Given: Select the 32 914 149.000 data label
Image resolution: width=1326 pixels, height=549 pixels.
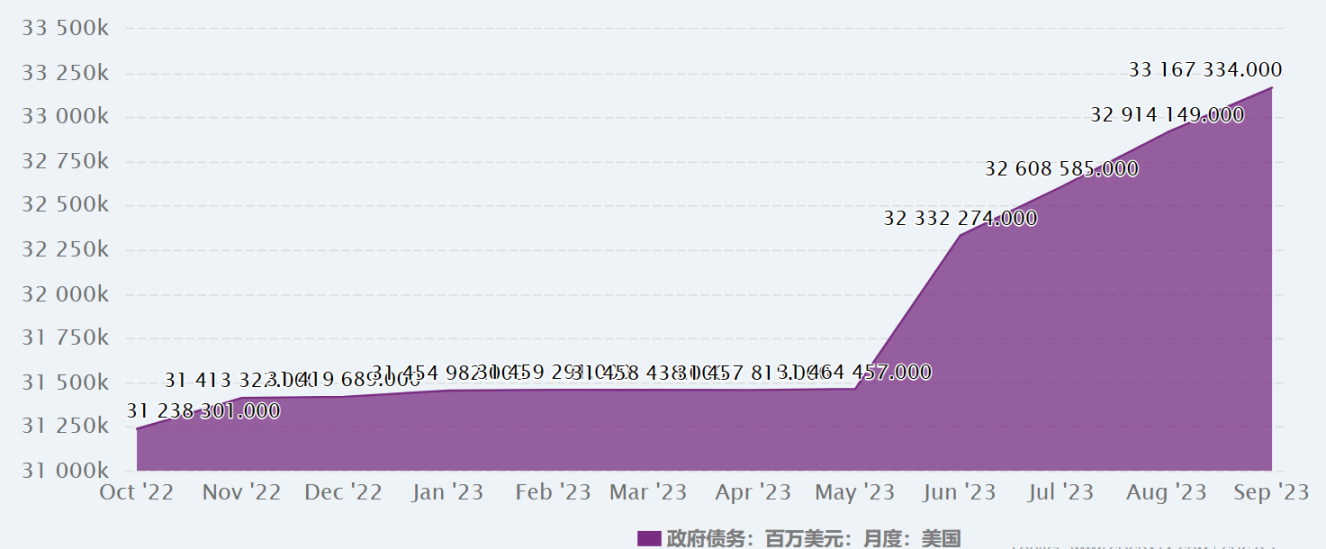Looking at the screenshot, I should coord(1167,115).
